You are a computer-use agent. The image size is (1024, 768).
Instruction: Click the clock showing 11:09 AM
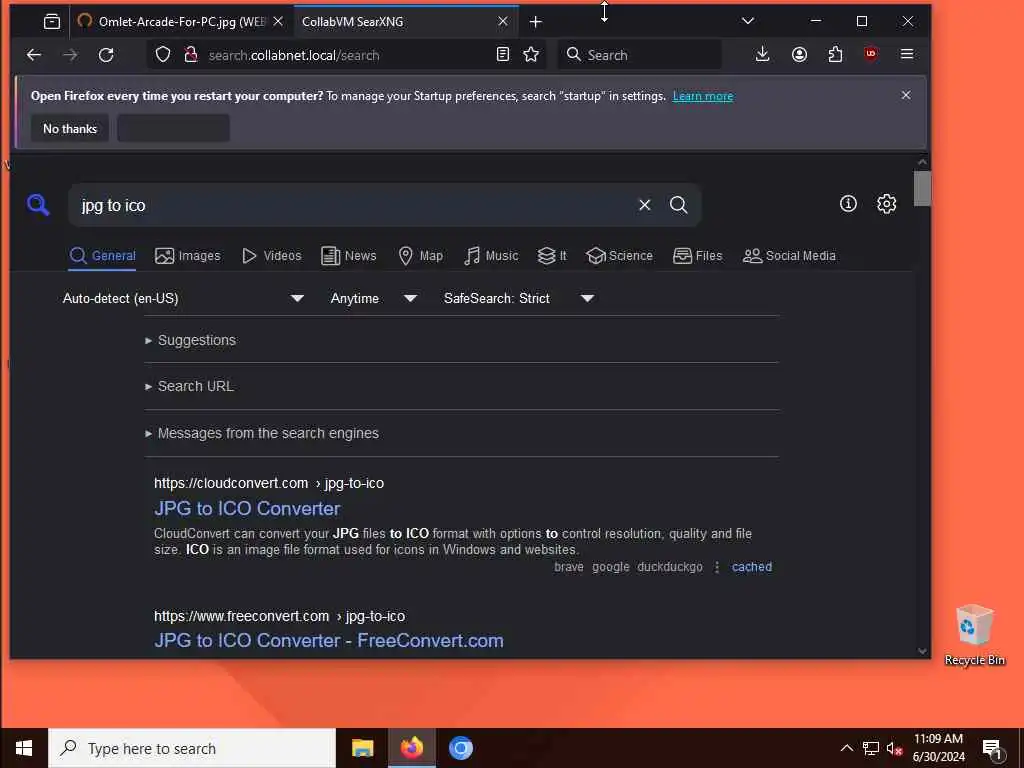click(938, 739)
